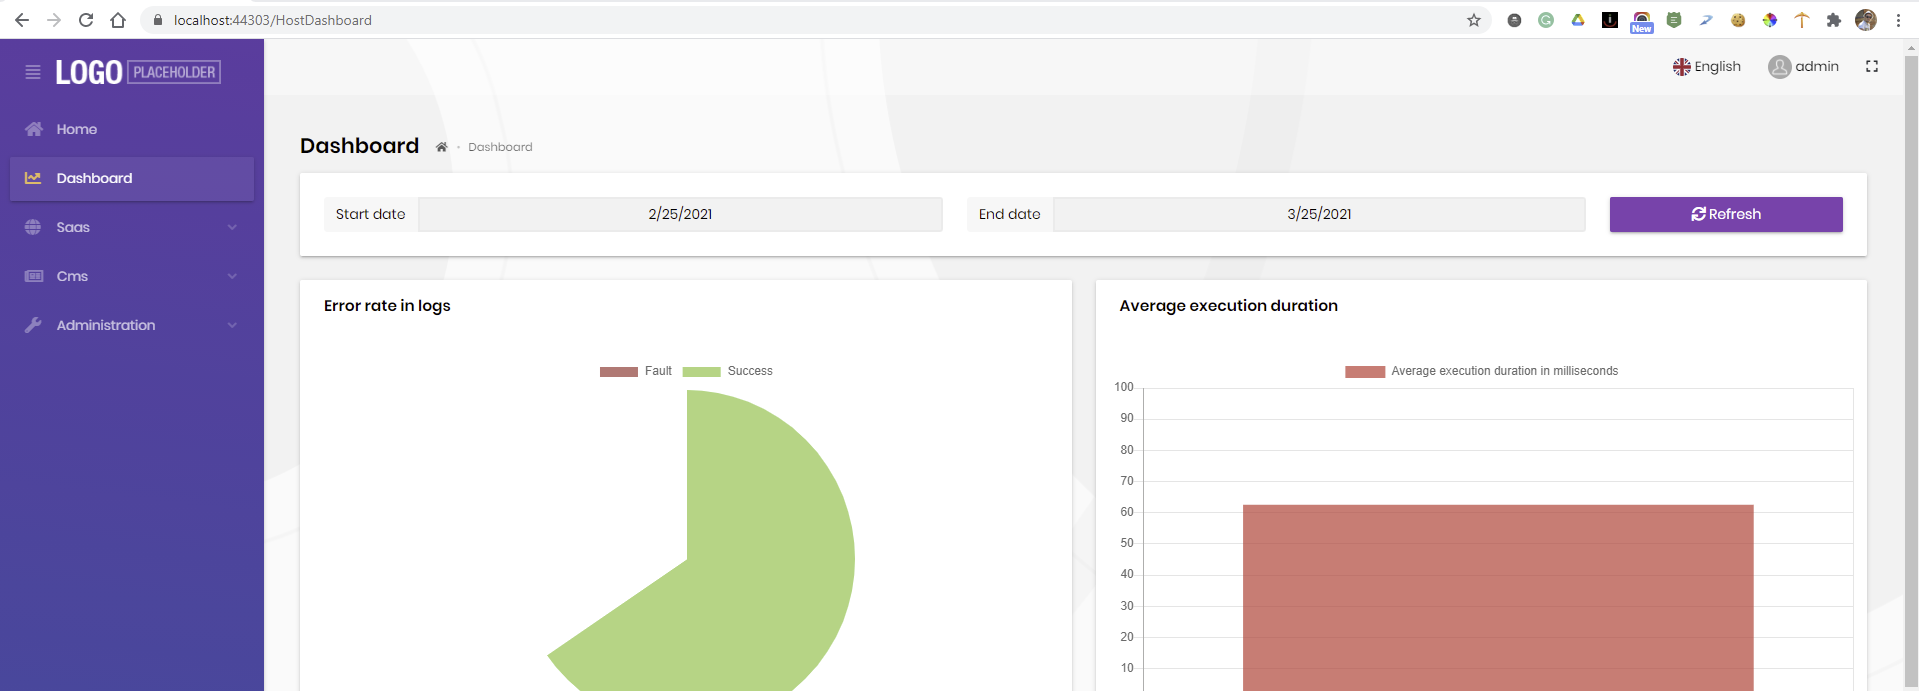This screenshot has width=1919, height=691.
Task: Toggle Success legend in pie chart
Action: pos(727,371)
